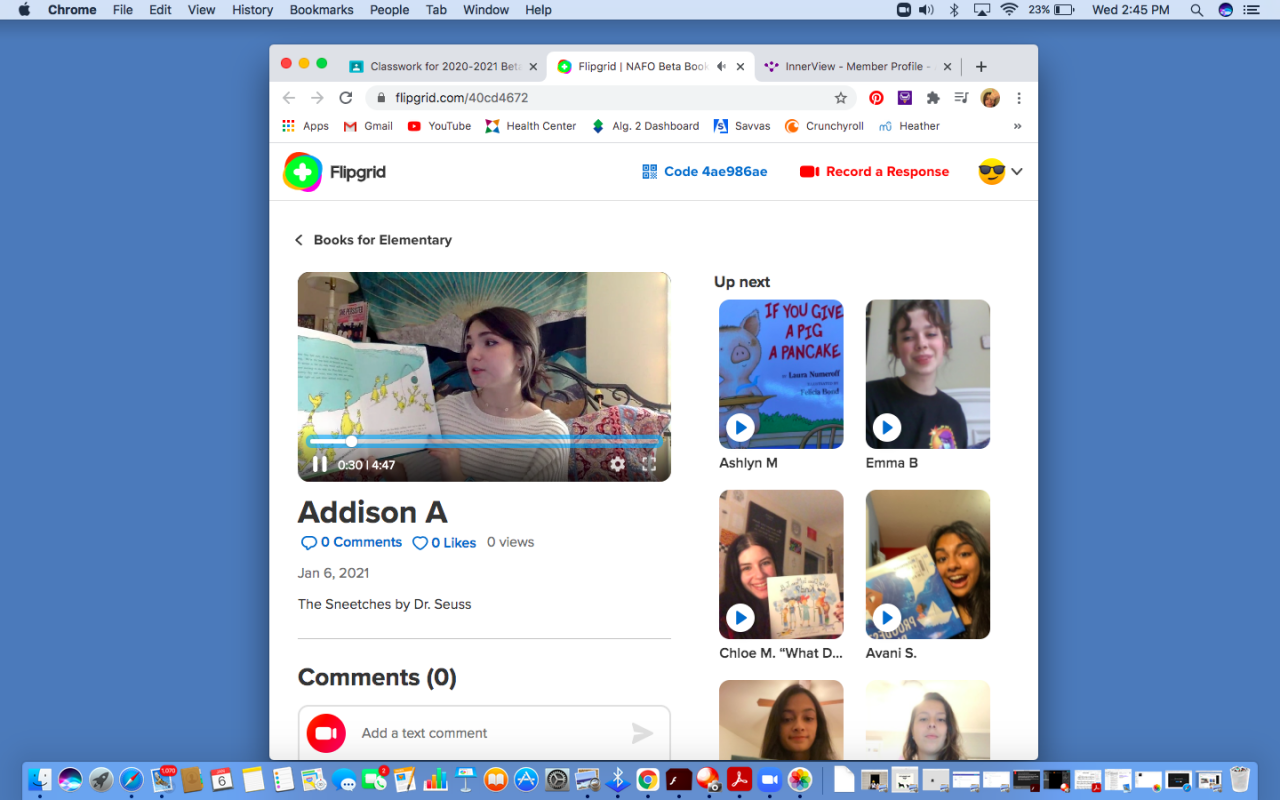The image size is (1280, 800).
Task: Click the Chrome profile avatar
Action: click(990, 98)
